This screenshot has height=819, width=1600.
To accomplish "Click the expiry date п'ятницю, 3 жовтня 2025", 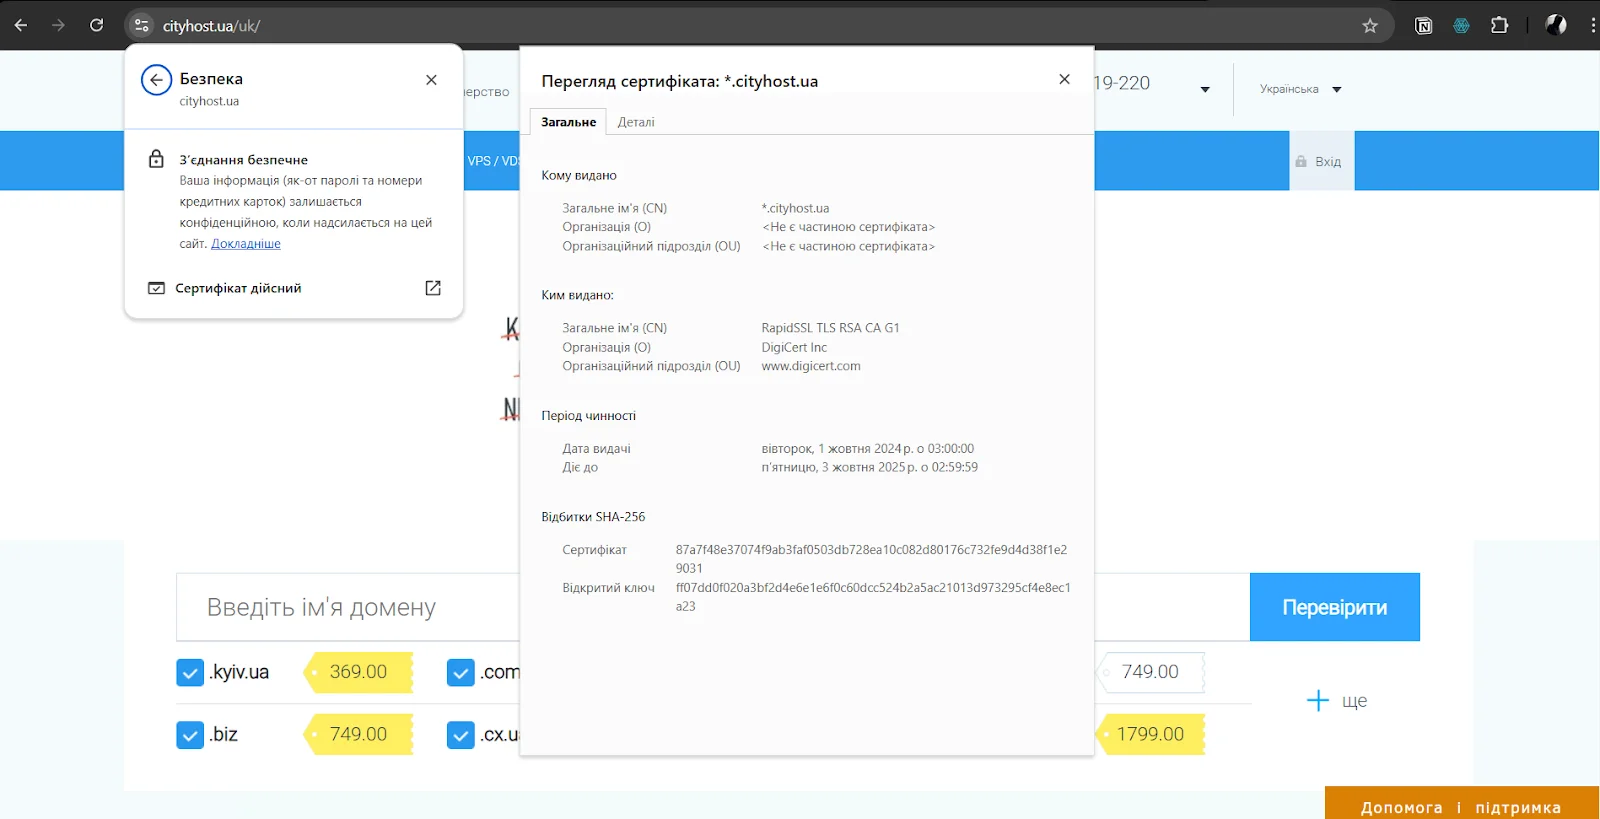I will 870,467.
